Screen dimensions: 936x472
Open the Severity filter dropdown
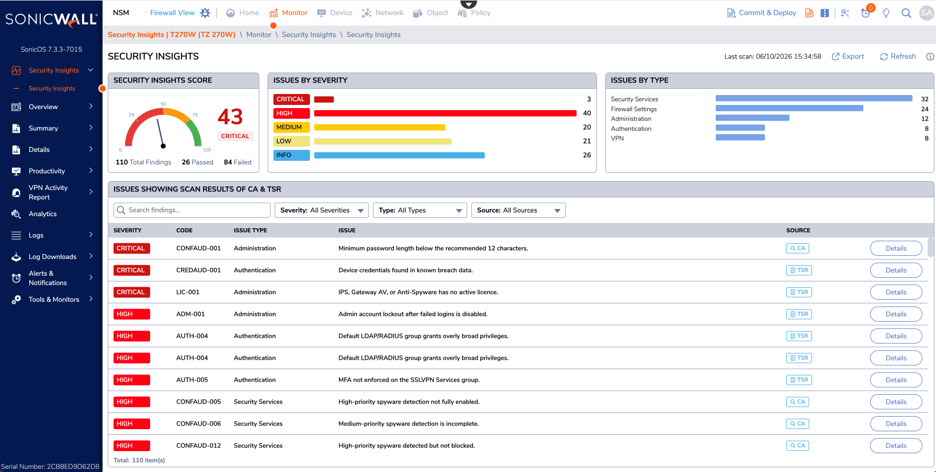(x=321, y=210)
